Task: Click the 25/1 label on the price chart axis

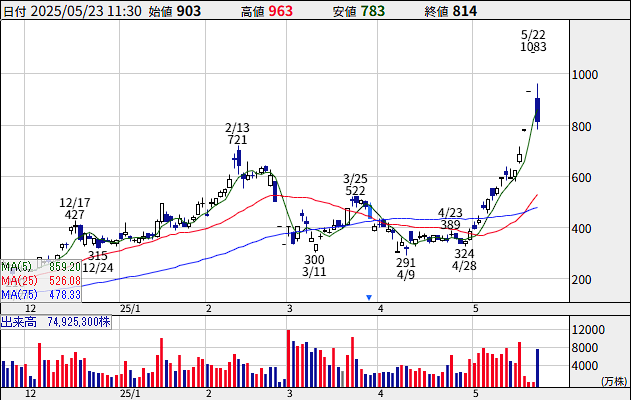Action: pos(130,309)
